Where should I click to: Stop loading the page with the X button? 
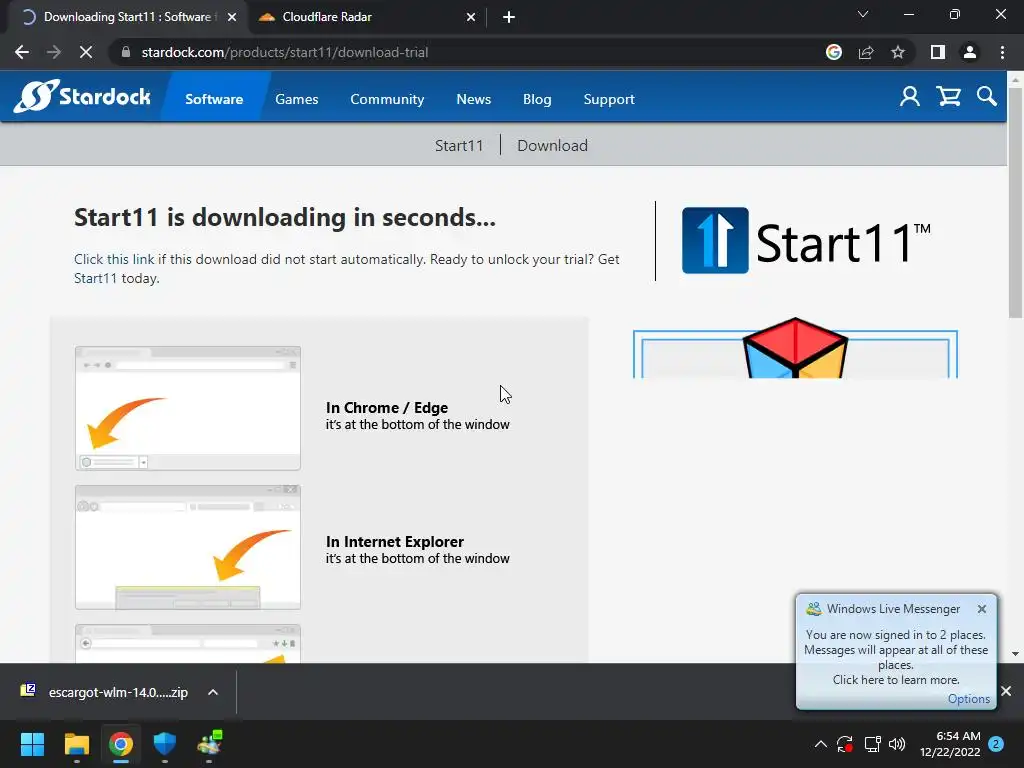pyautogui.click(x=86, y=52)
